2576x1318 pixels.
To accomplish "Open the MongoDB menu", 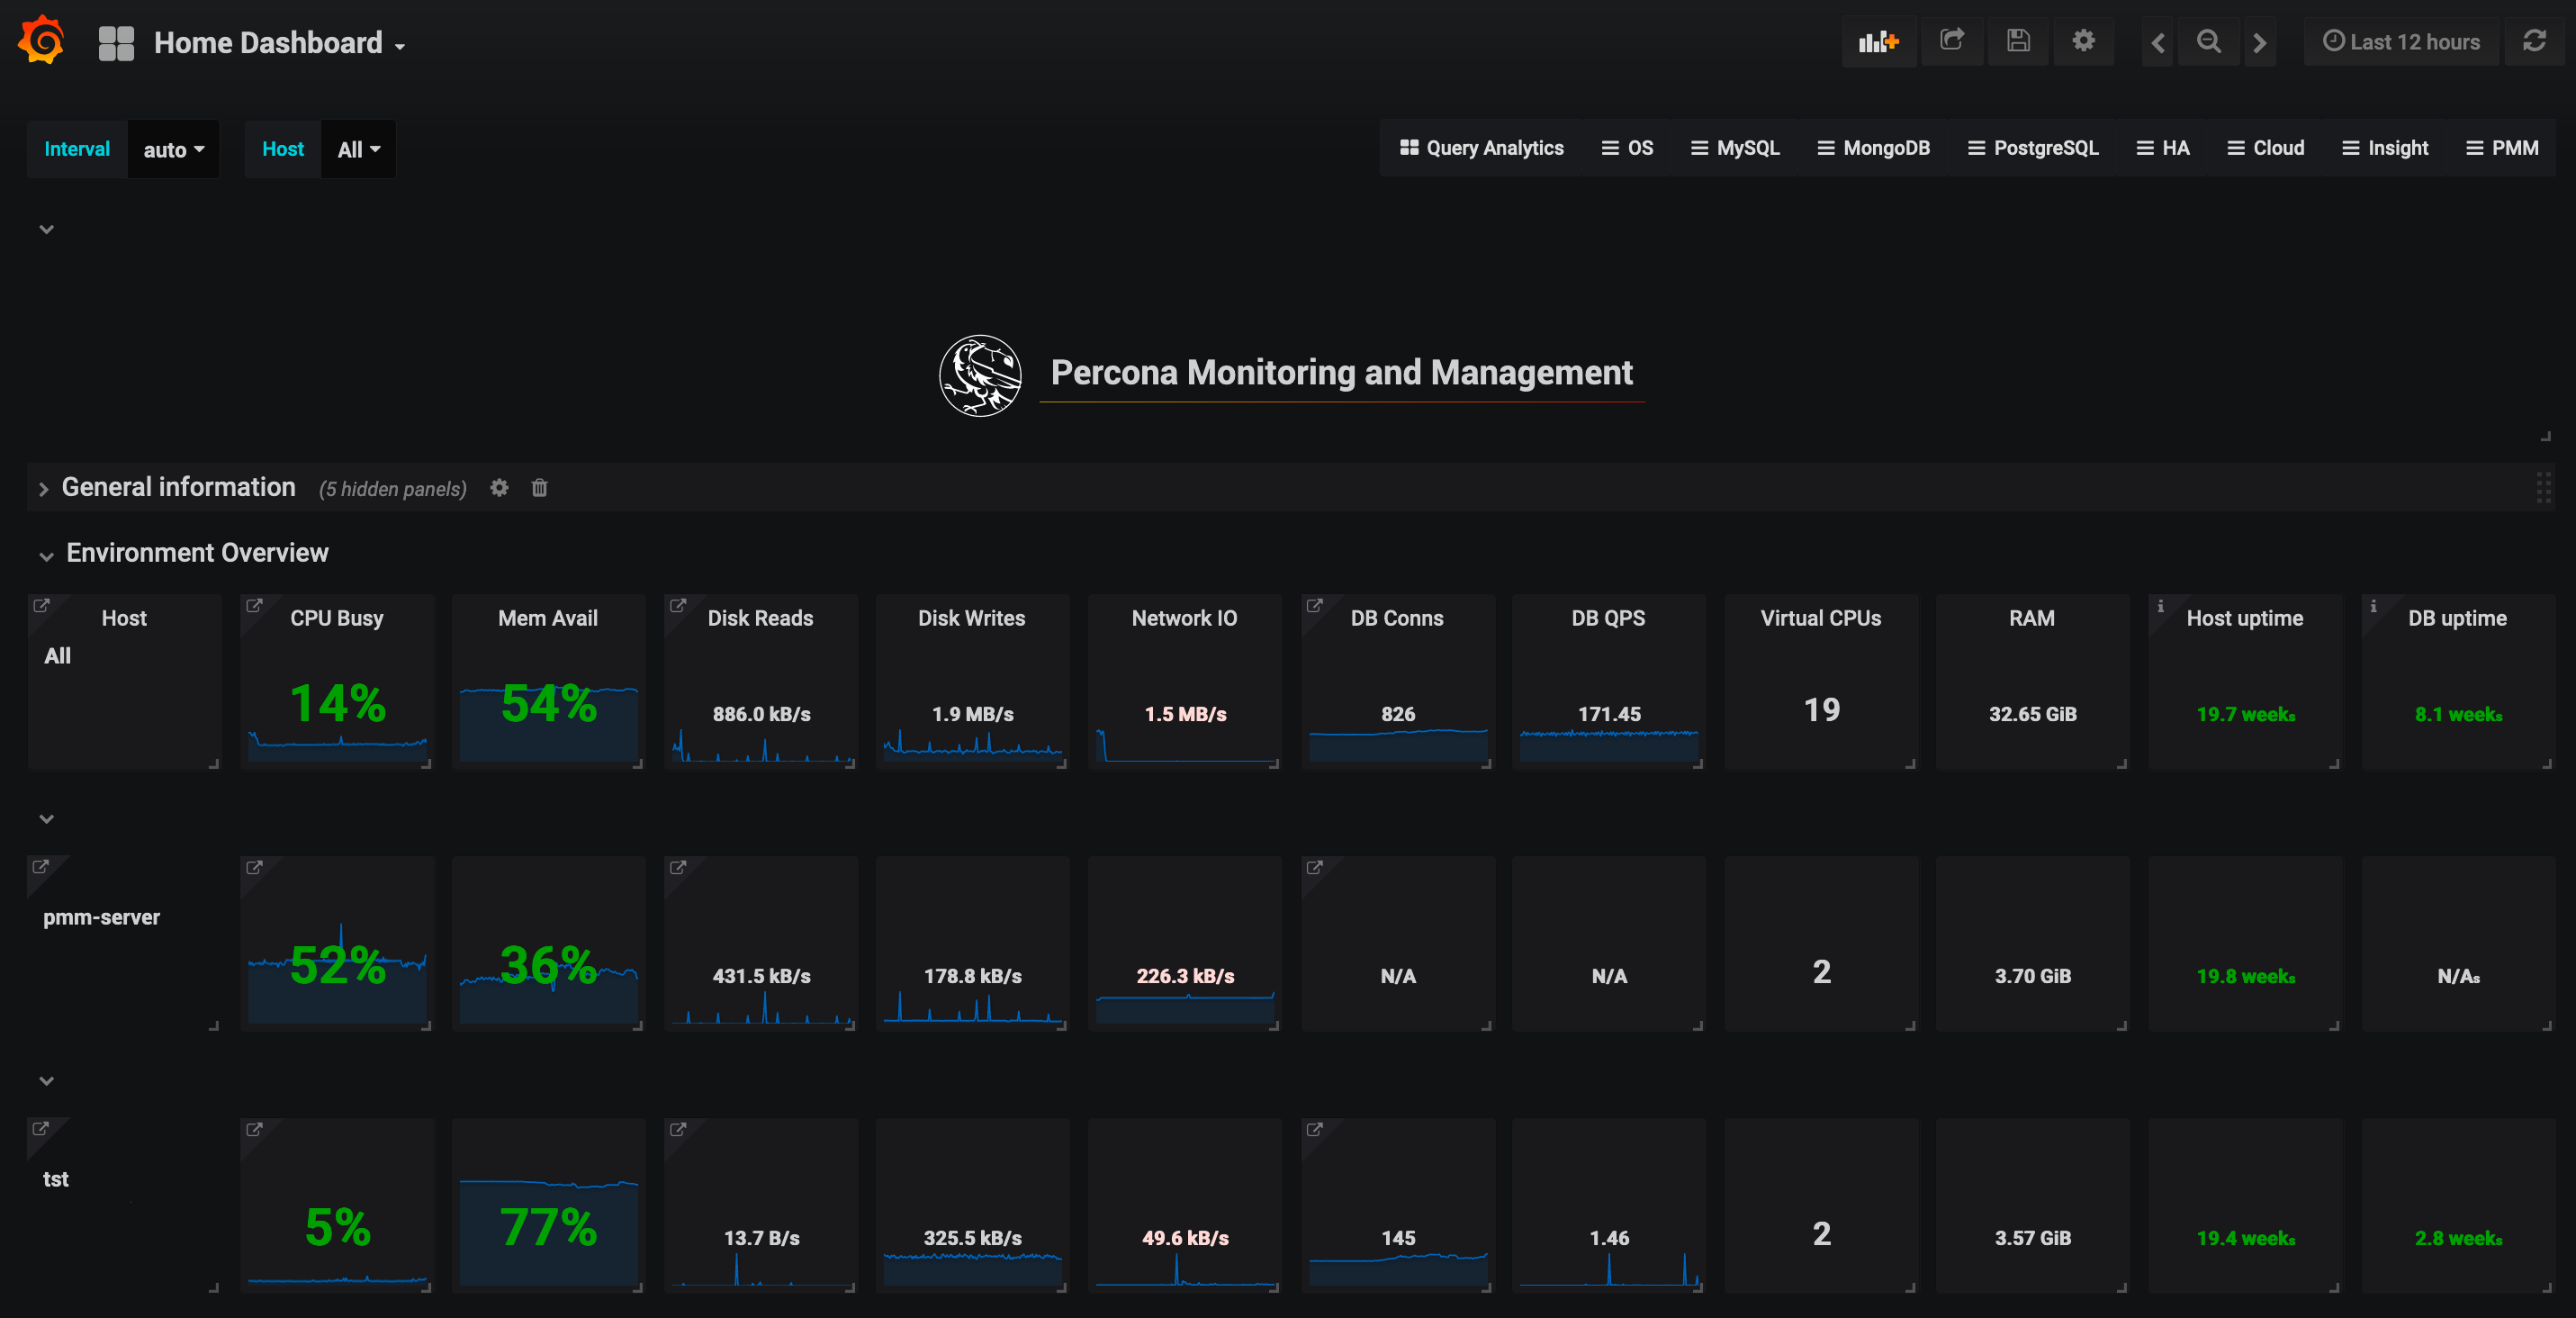I will click(1873, 148).
